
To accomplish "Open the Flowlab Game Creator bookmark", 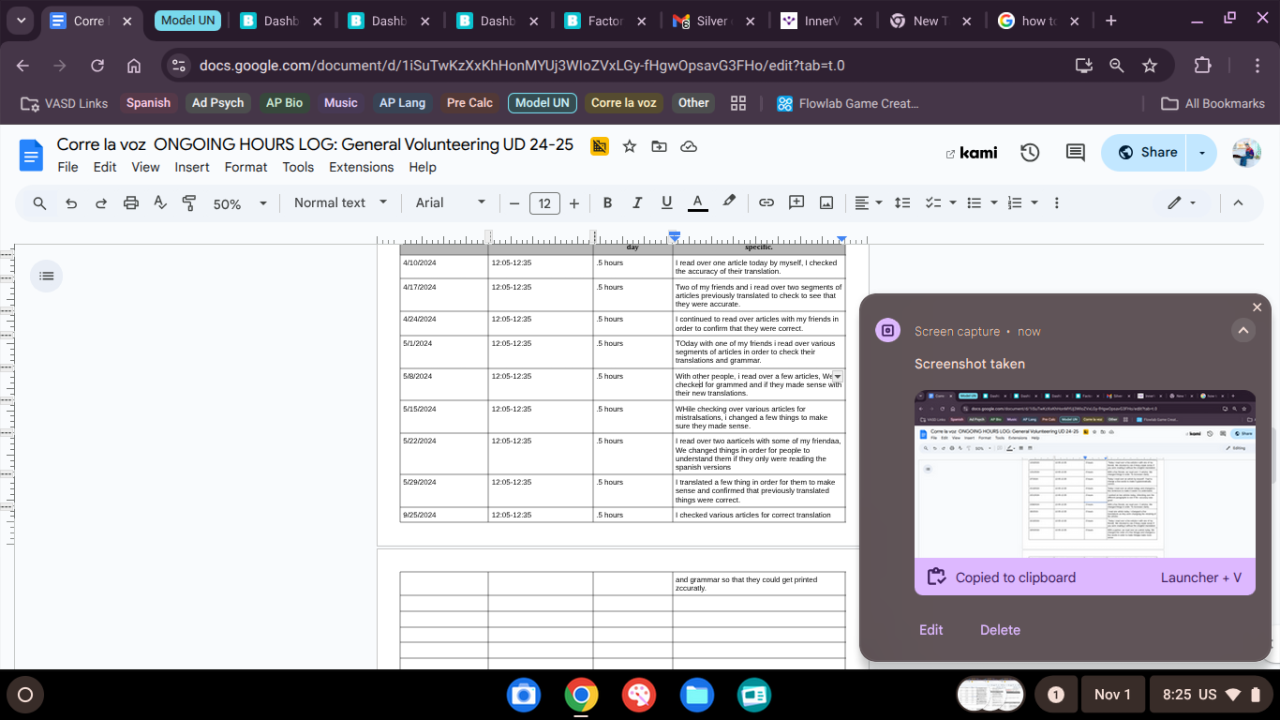I will point(848,103).
